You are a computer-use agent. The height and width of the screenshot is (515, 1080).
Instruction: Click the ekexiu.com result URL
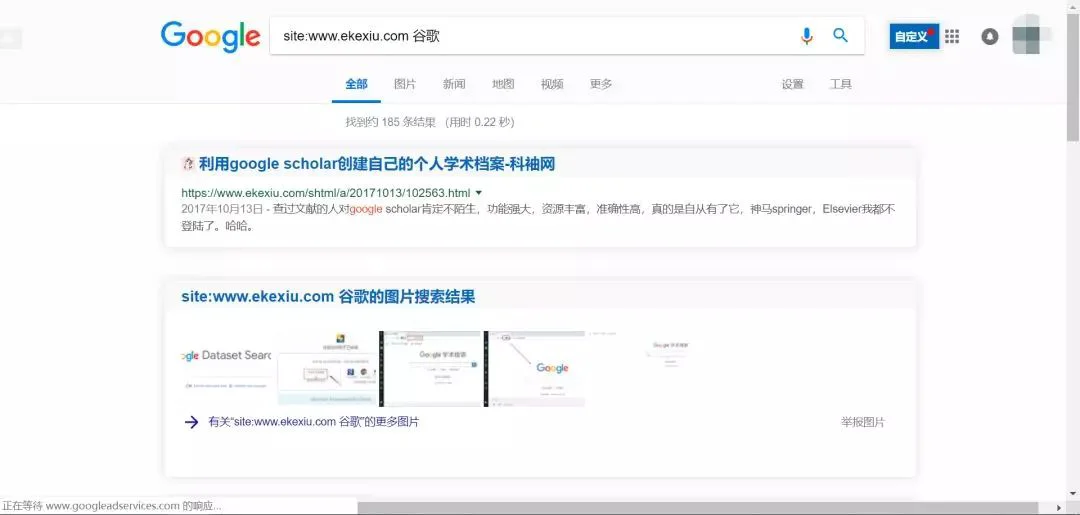click(x=326, y=193)
